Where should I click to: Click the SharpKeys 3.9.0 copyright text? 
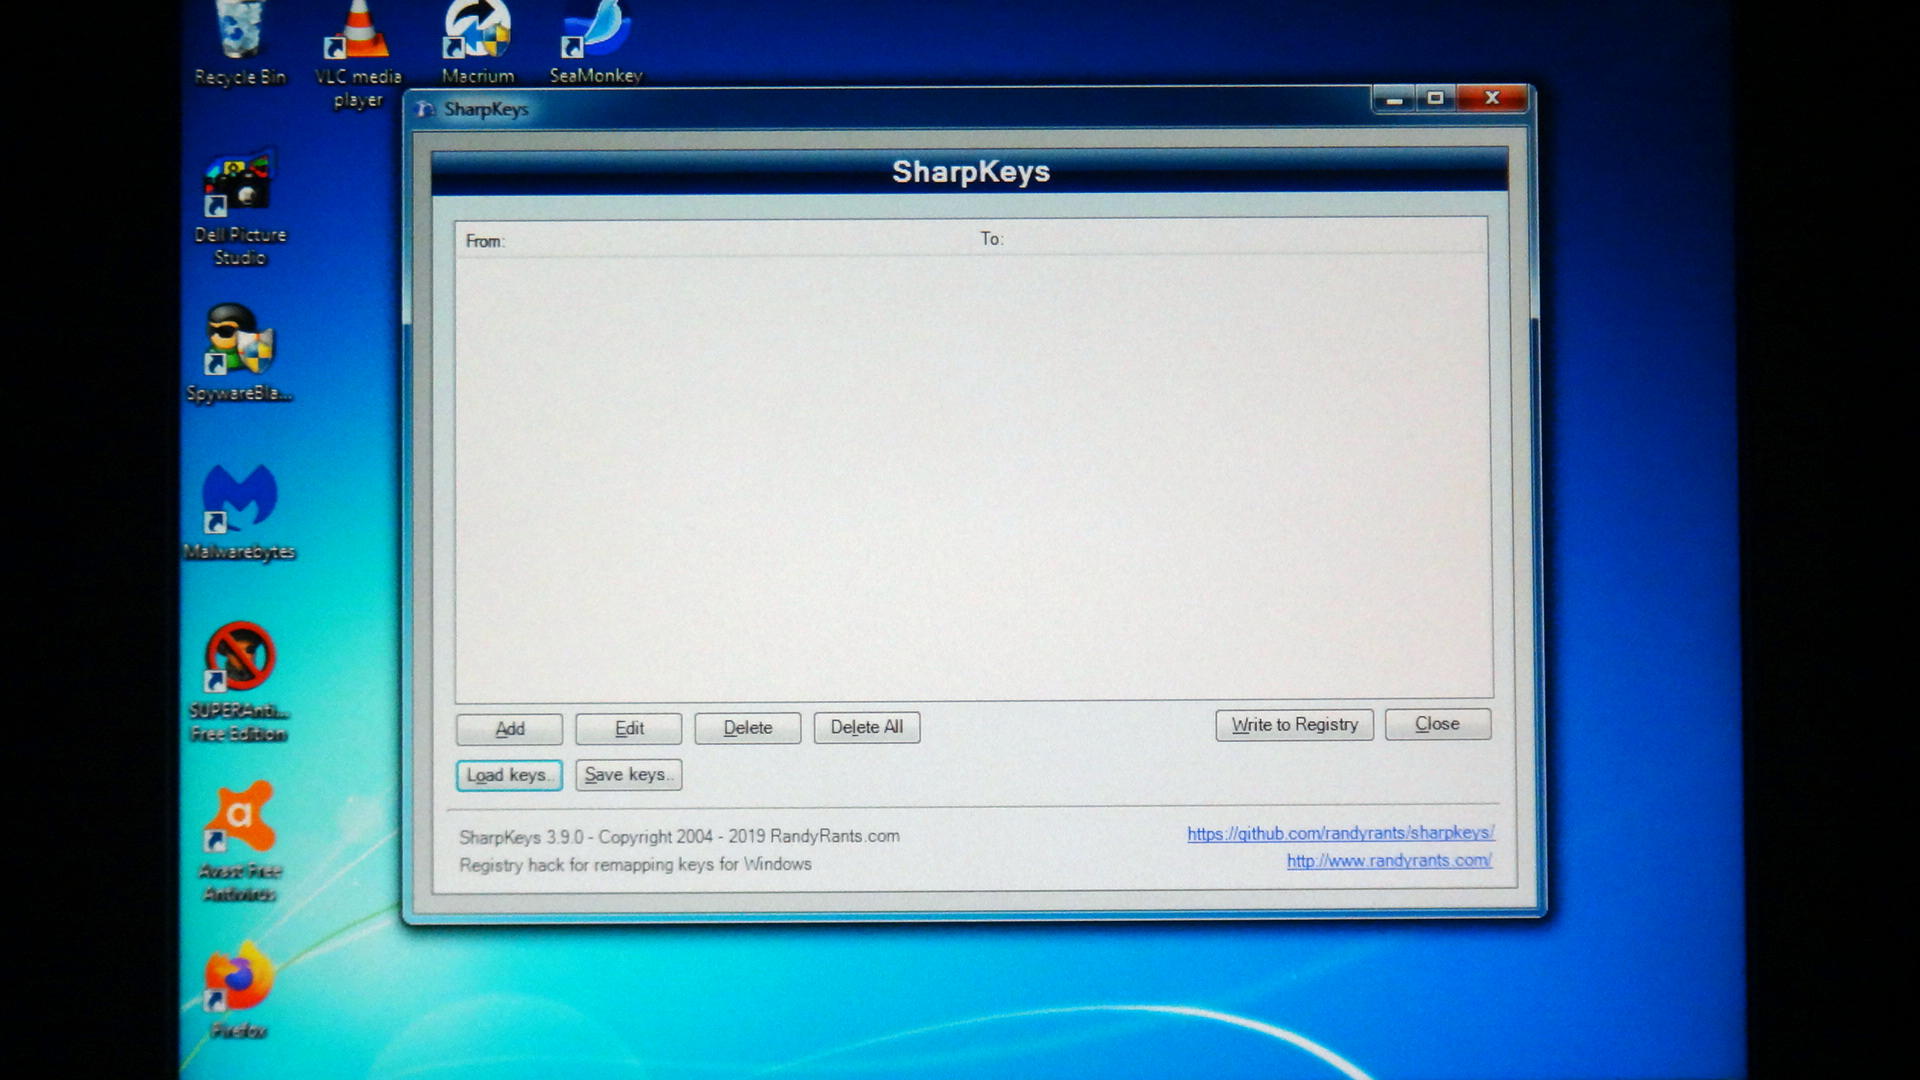[x=680, y=837]
